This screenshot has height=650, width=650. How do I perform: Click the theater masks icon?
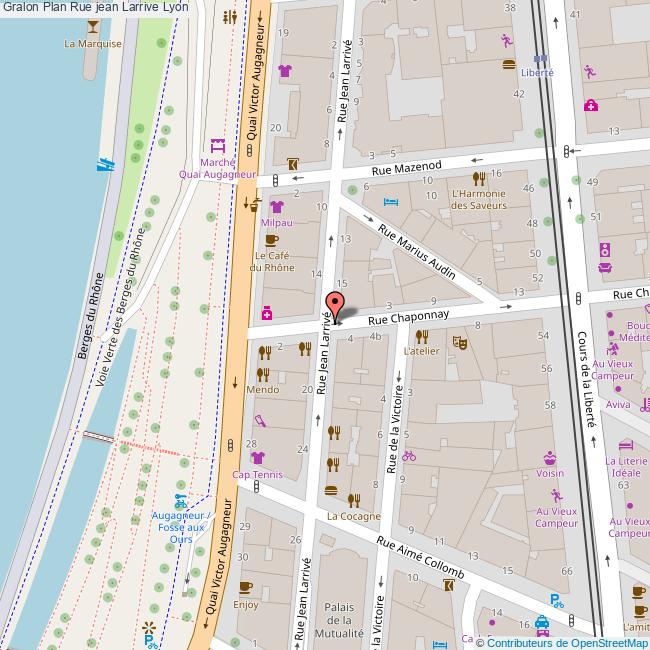(x=461, y=340)
